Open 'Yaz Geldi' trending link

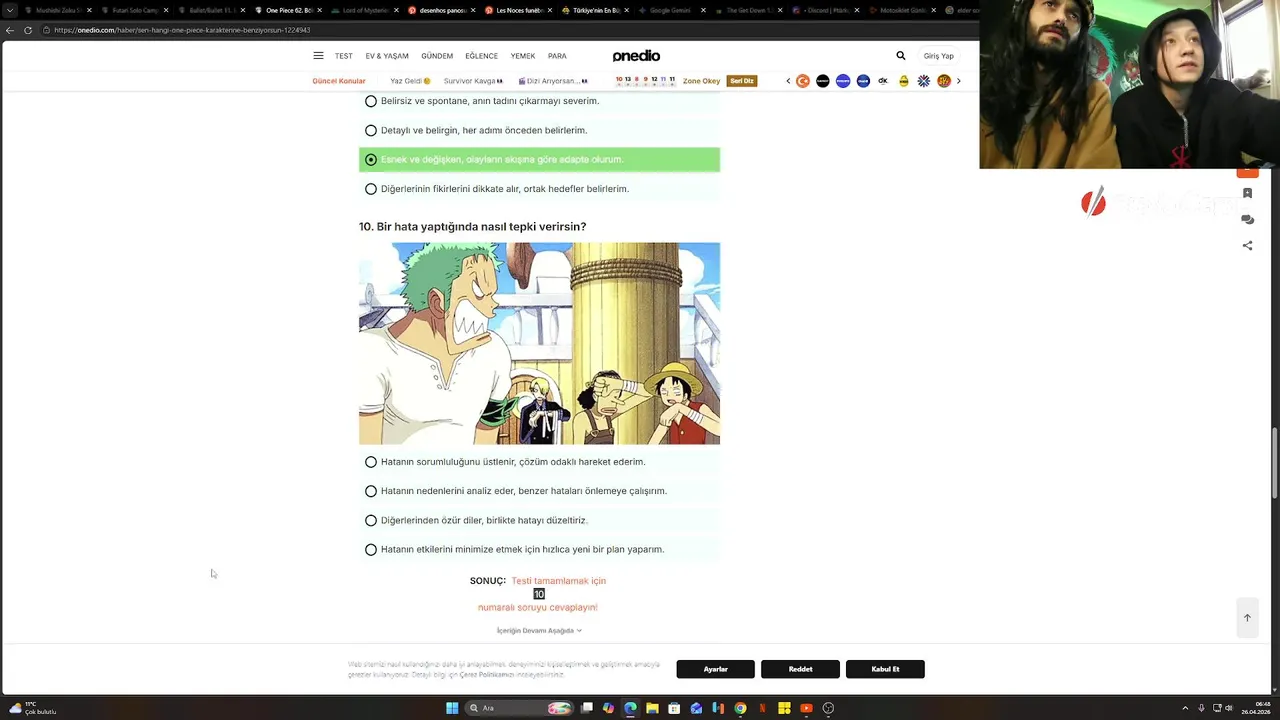tap(410, 81)
